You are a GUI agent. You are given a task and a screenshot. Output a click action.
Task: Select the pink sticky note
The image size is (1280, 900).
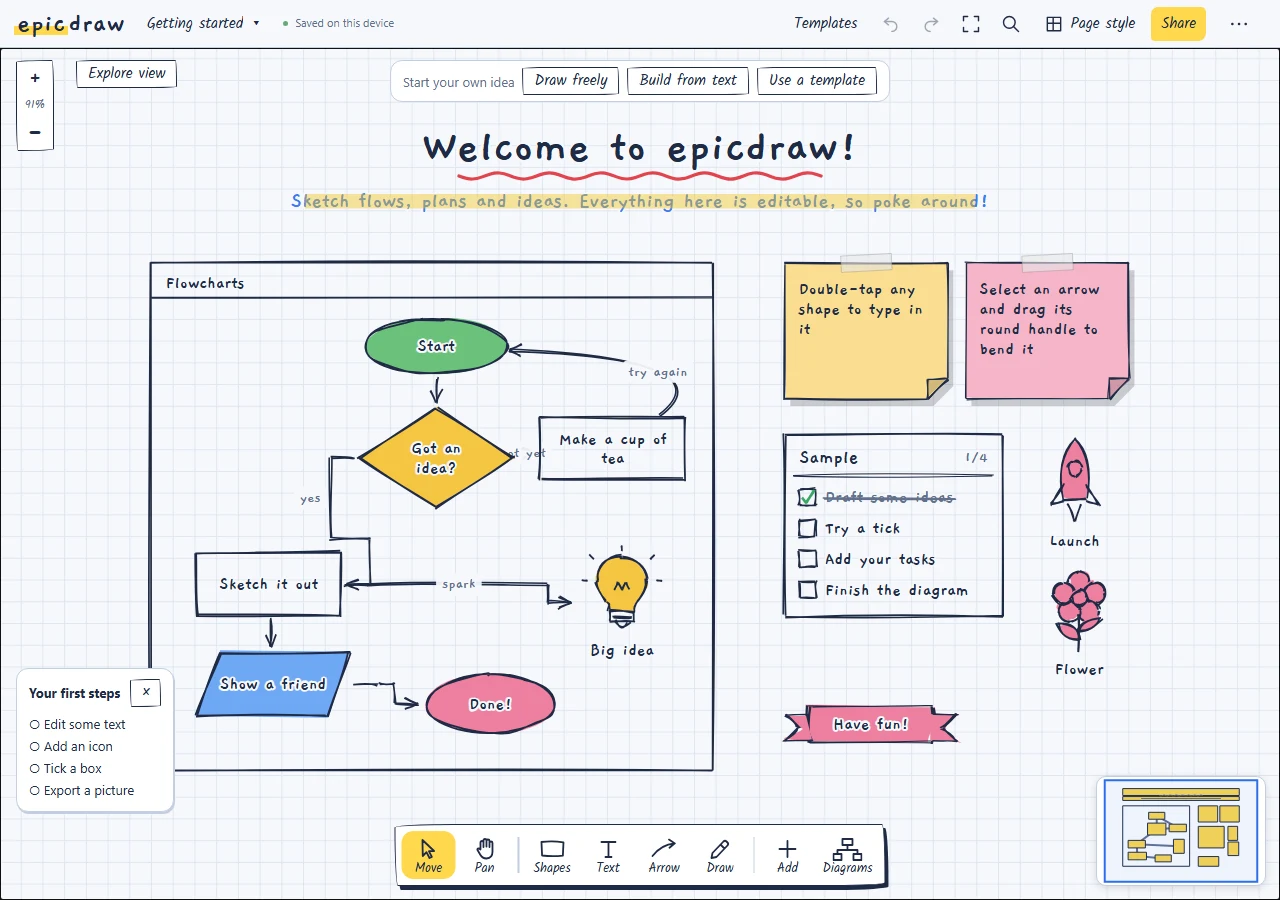[x=1047, y=332]
